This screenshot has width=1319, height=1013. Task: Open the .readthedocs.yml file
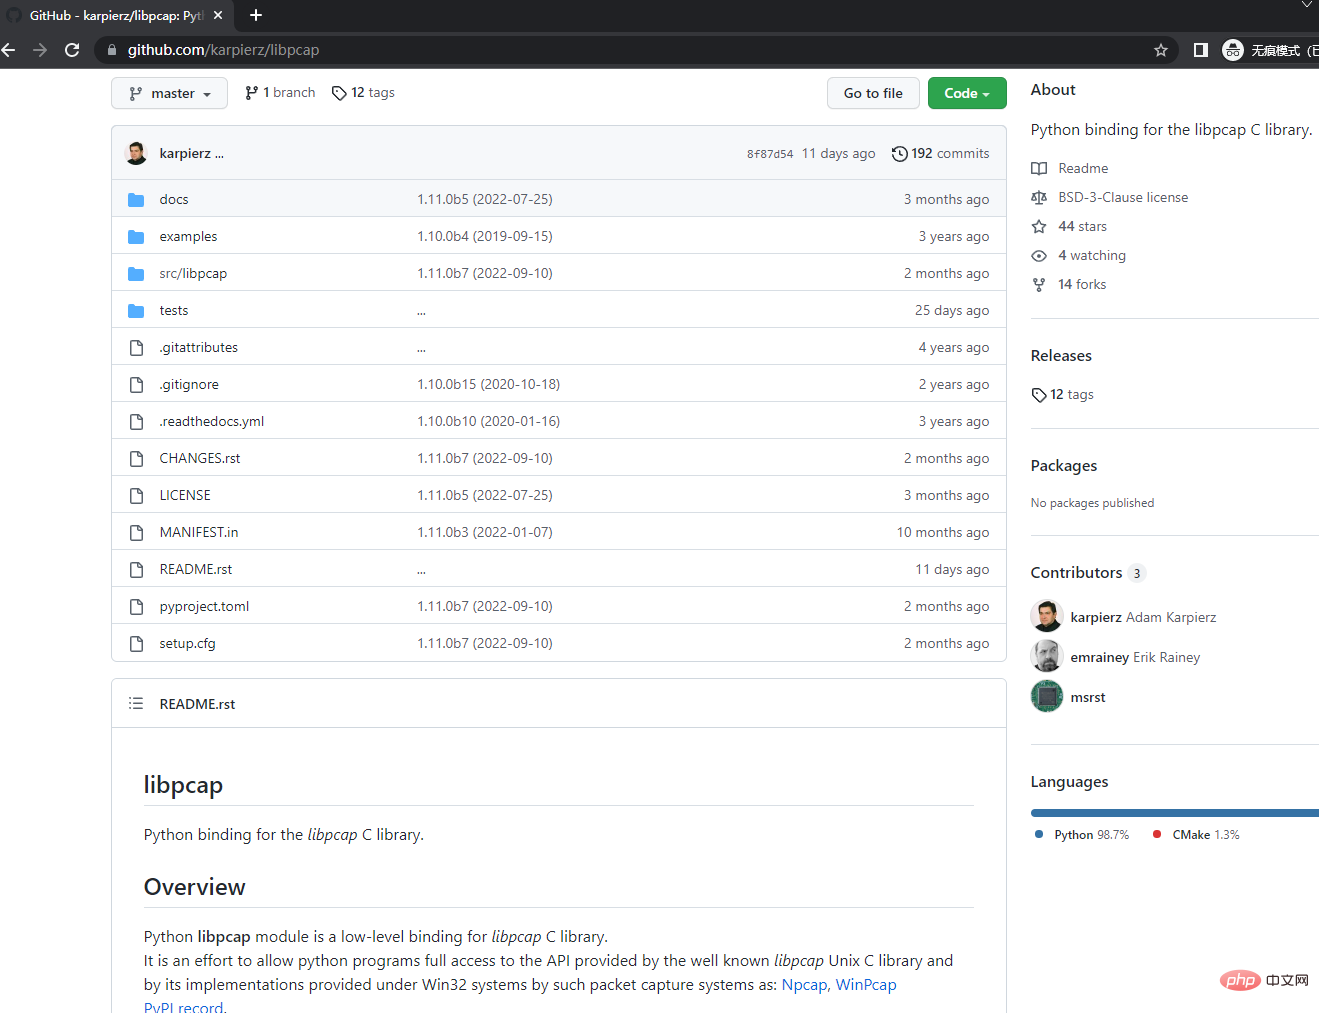tap(212, 422)
